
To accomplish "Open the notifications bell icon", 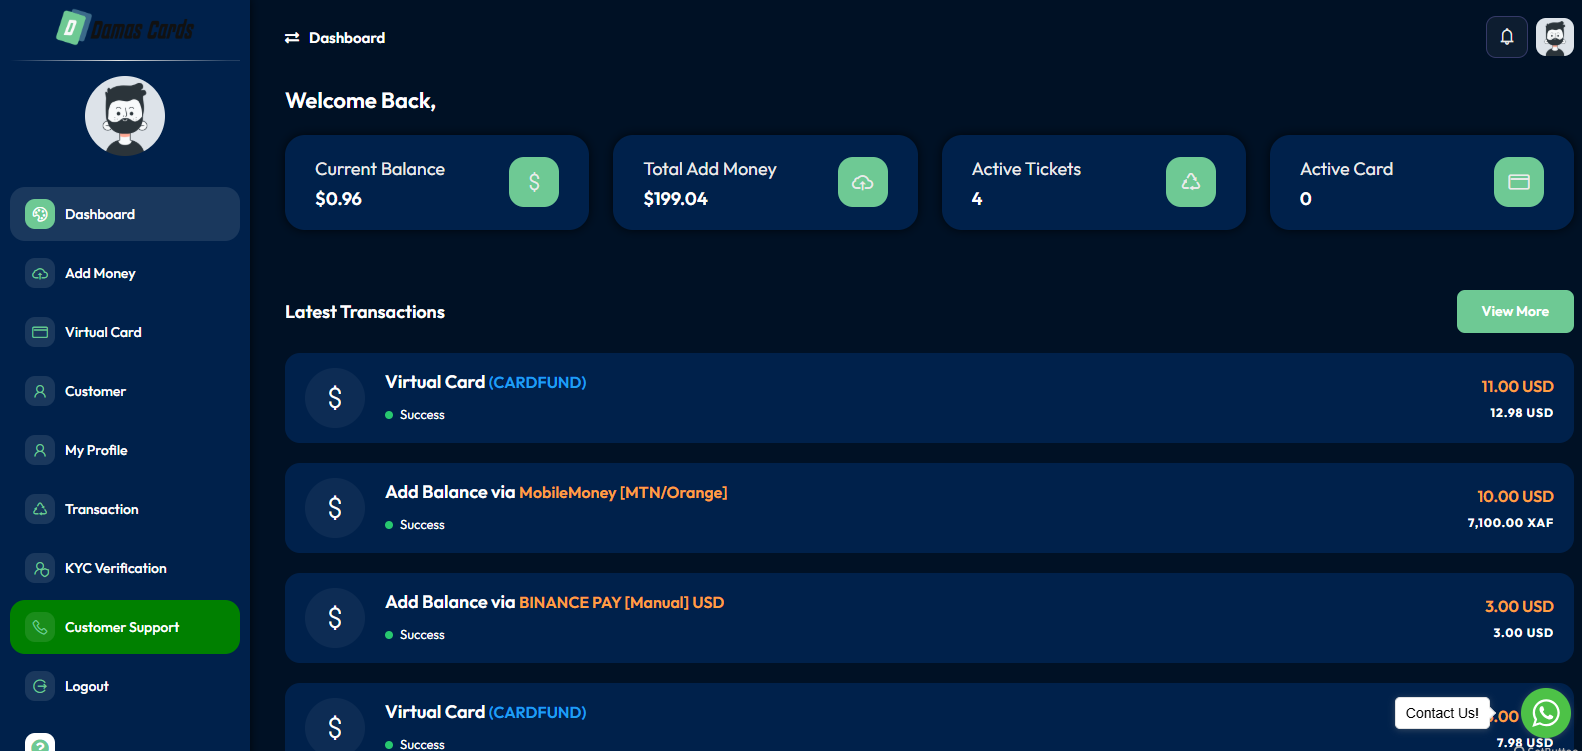I will (x=1506, y=37).
